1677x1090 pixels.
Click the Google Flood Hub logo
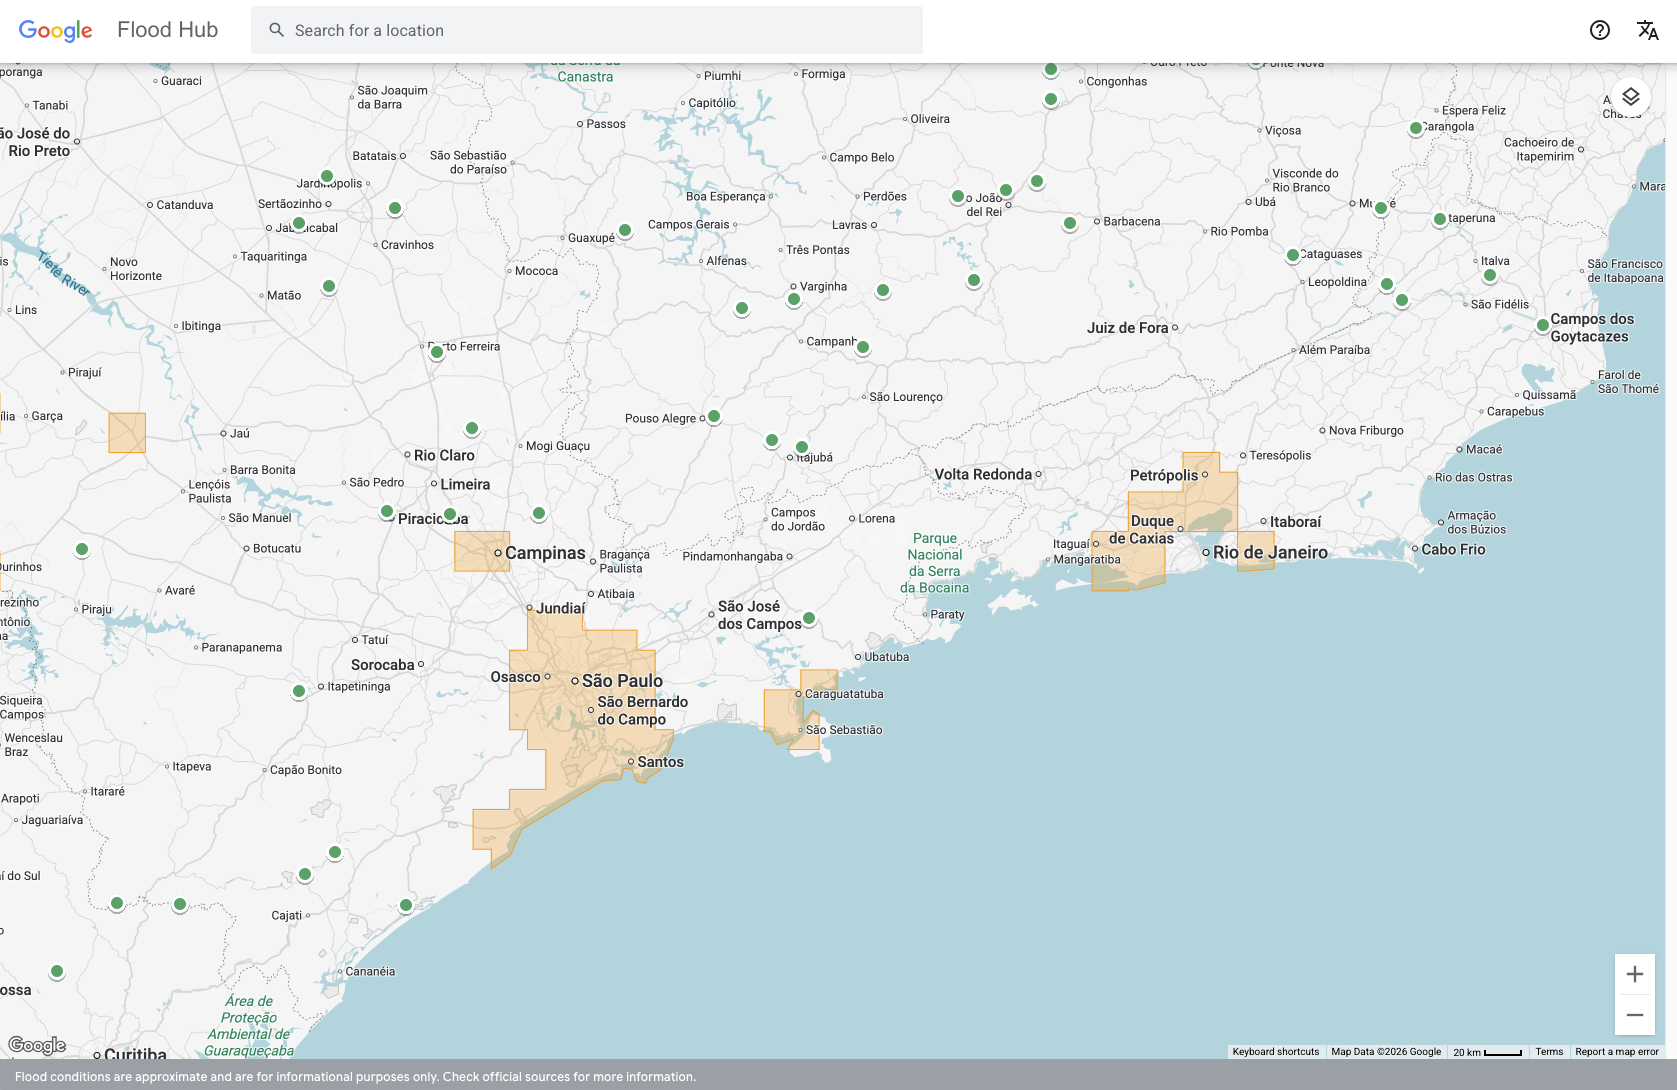click(118, 30)
